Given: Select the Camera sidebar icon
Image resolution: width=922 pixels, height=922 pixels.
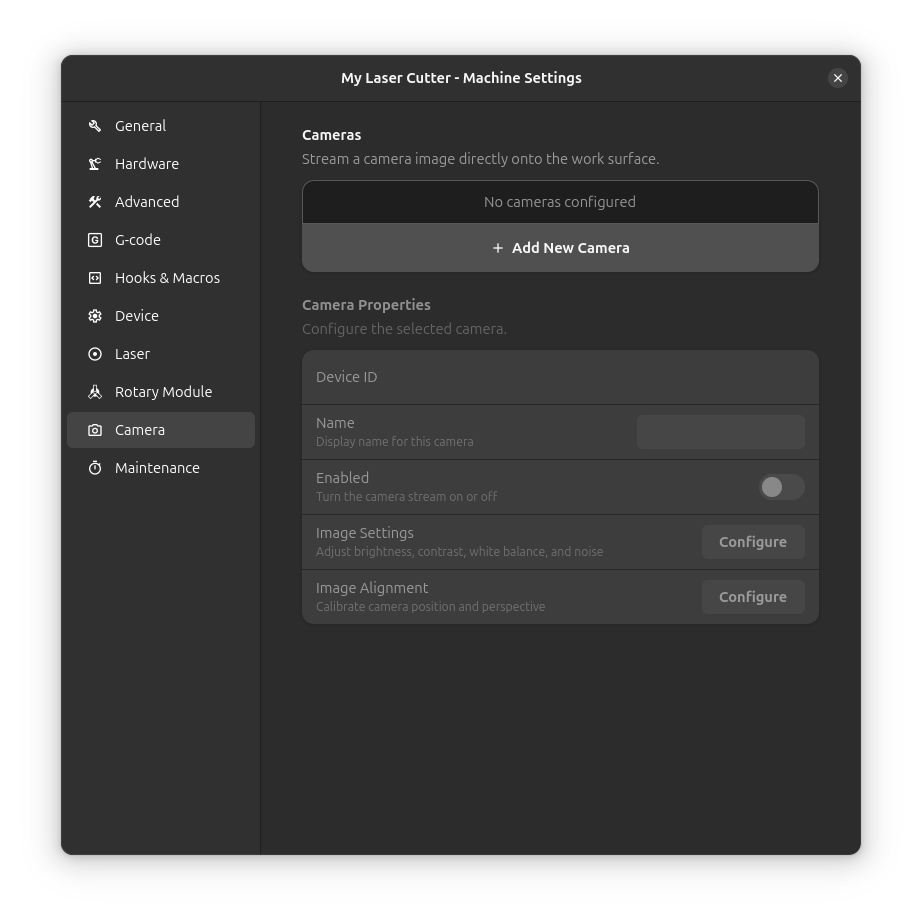Looking at the screenshot, I should click(94, 430).
